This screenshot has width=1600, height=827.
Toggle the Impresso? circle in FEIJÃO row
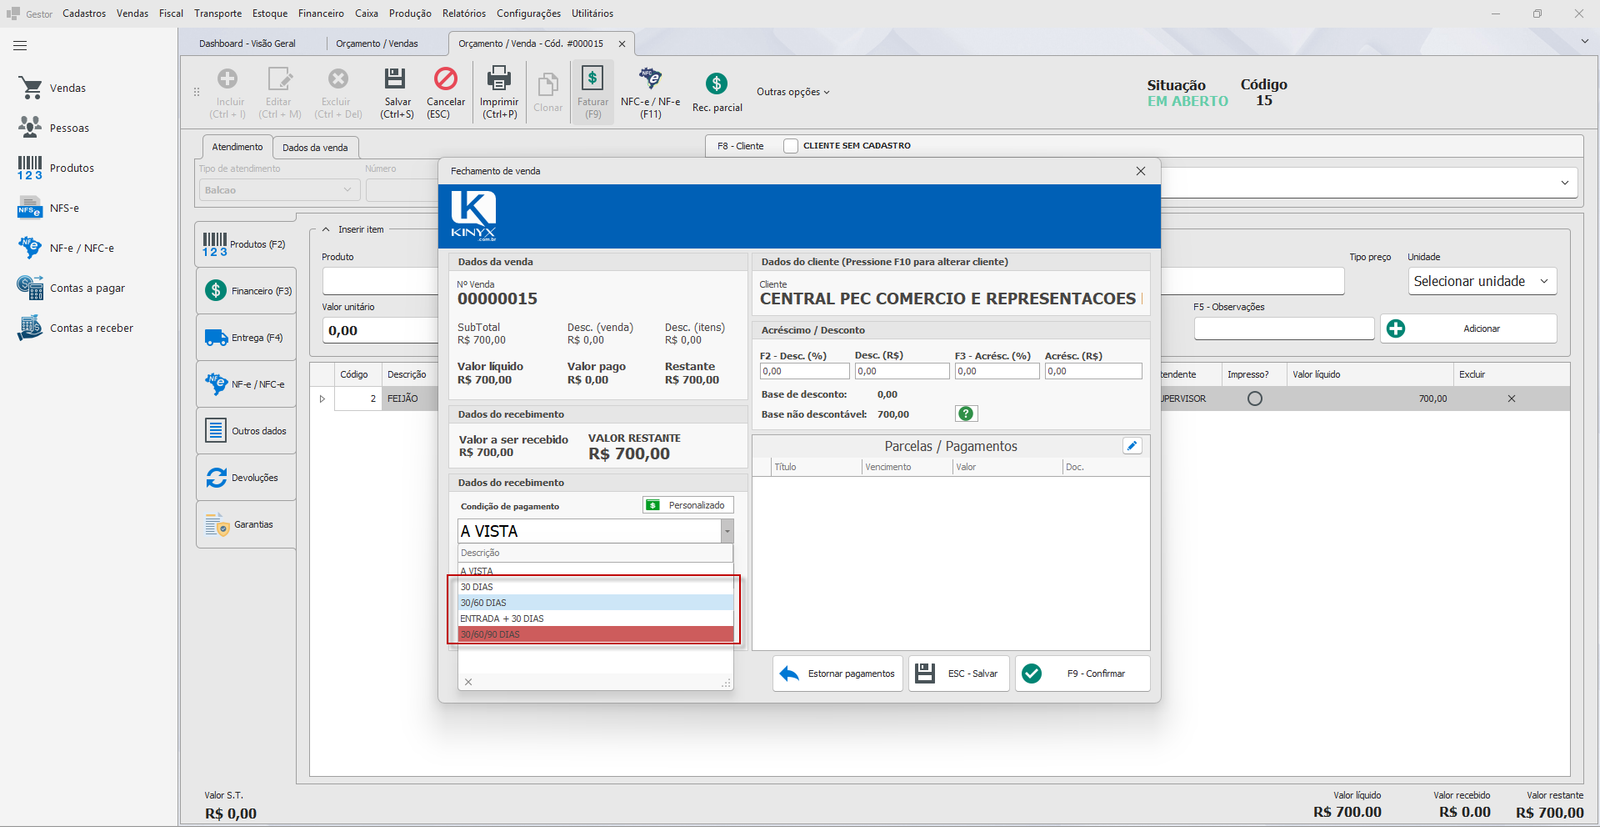1255,399
